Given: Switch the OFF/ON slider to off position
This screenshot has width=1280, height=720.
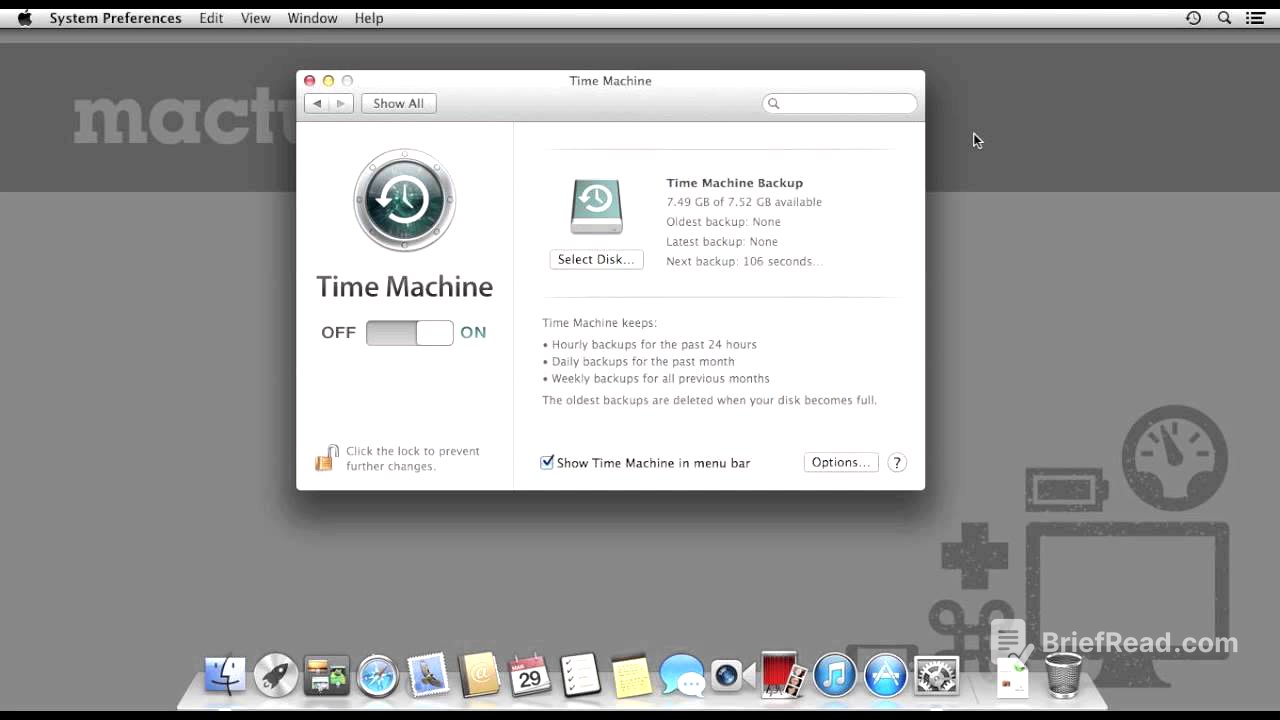Looking at the screenshot, I should [390, 332].
